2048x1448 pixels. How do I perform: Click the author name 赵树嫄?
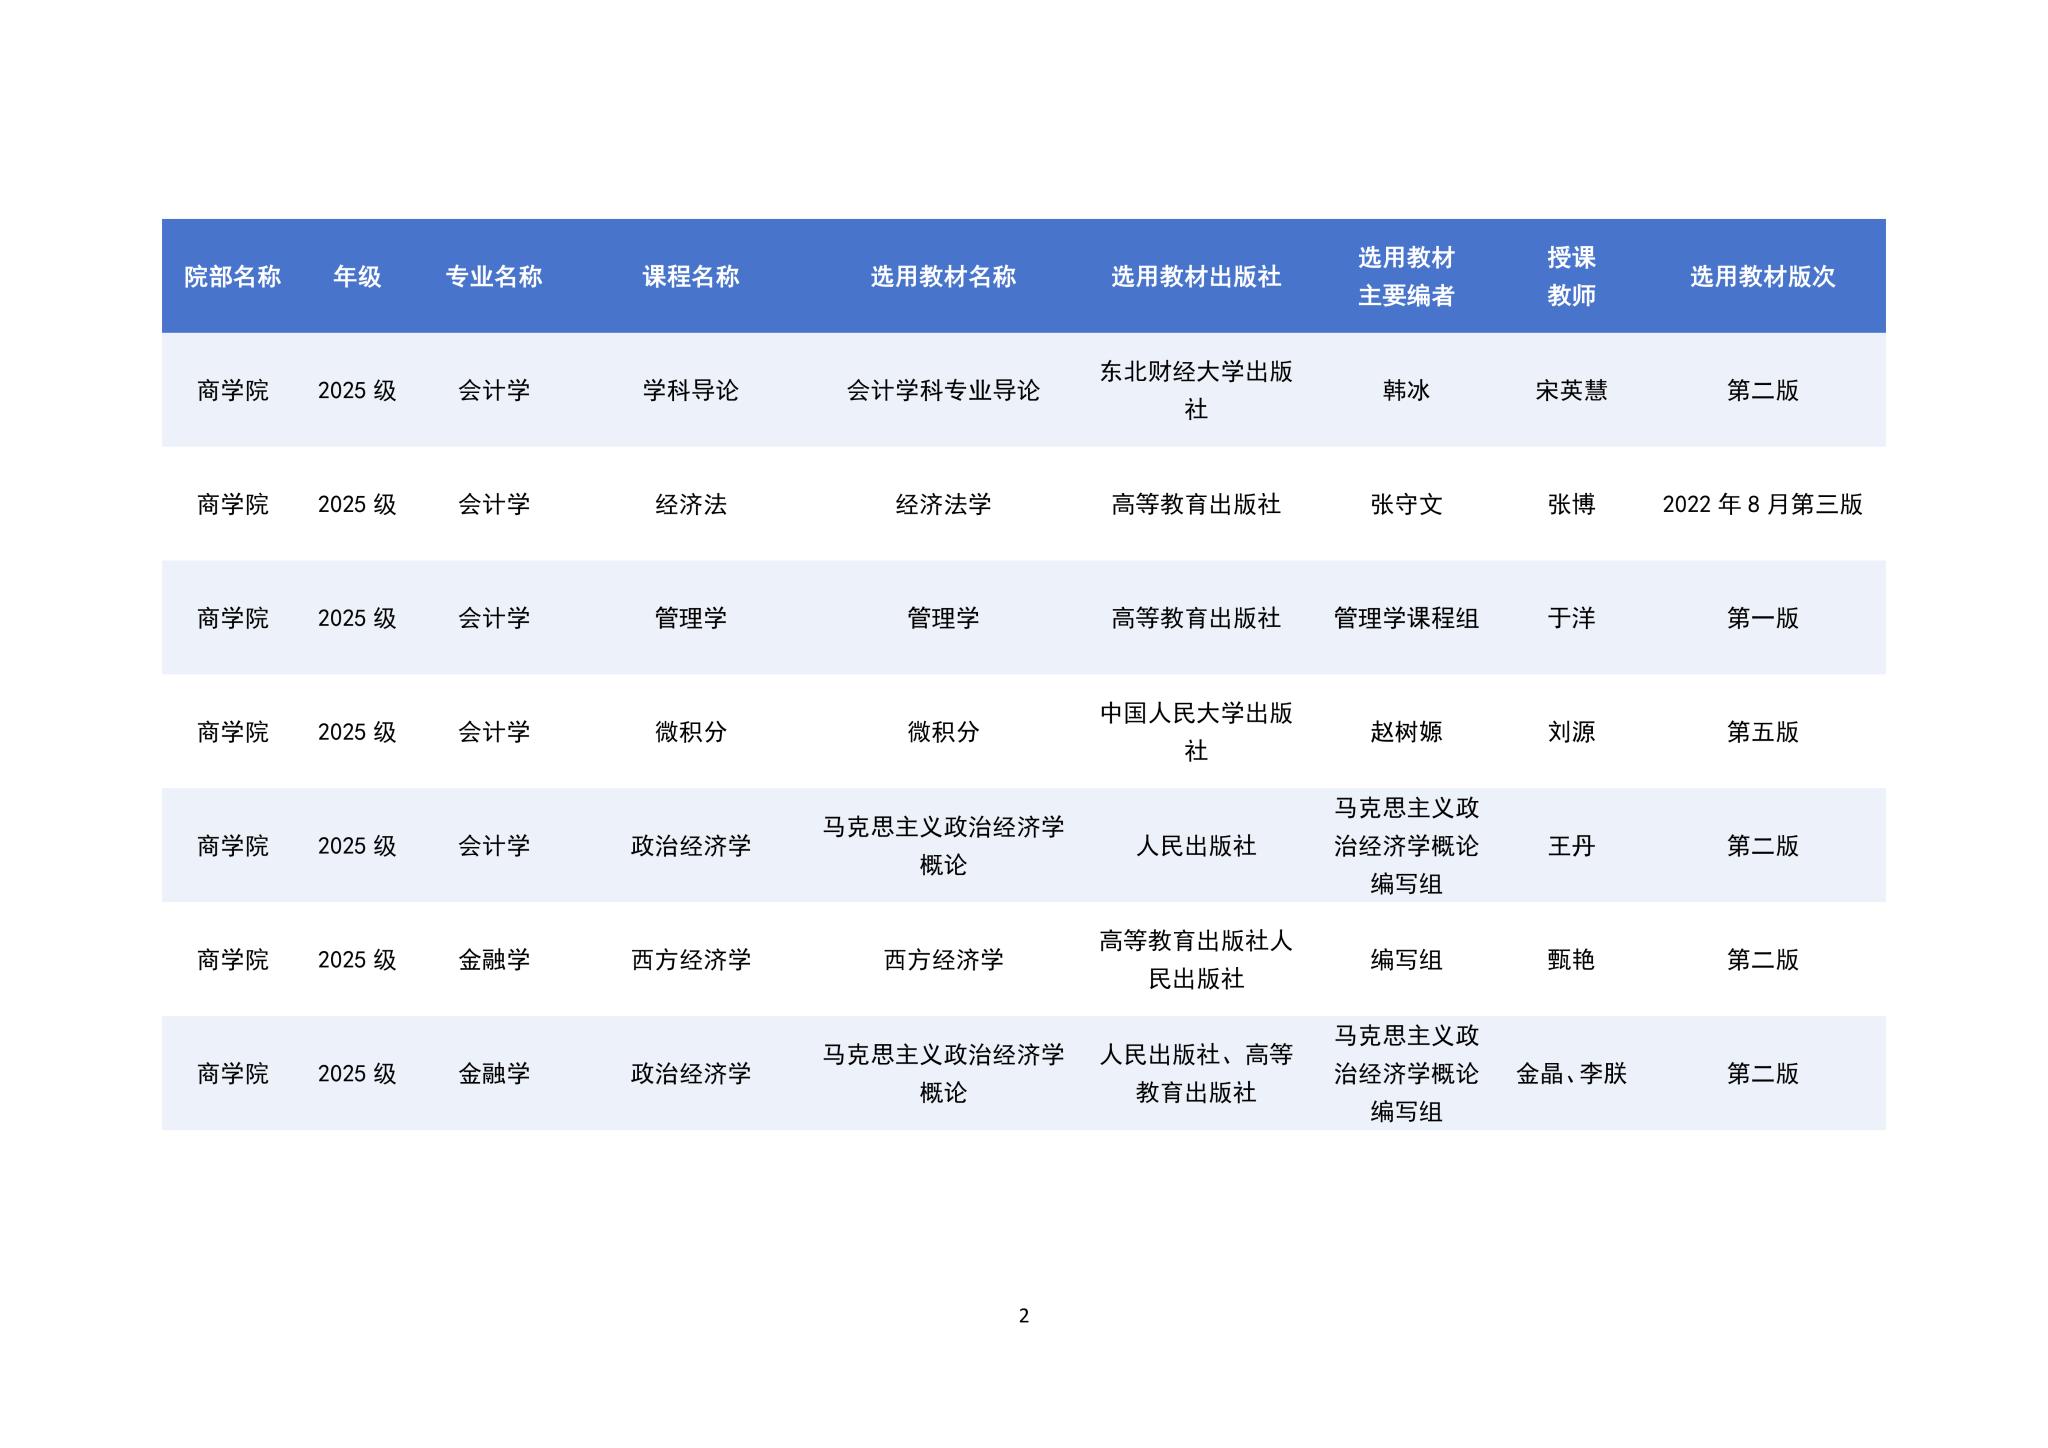tap(1406, 732)
